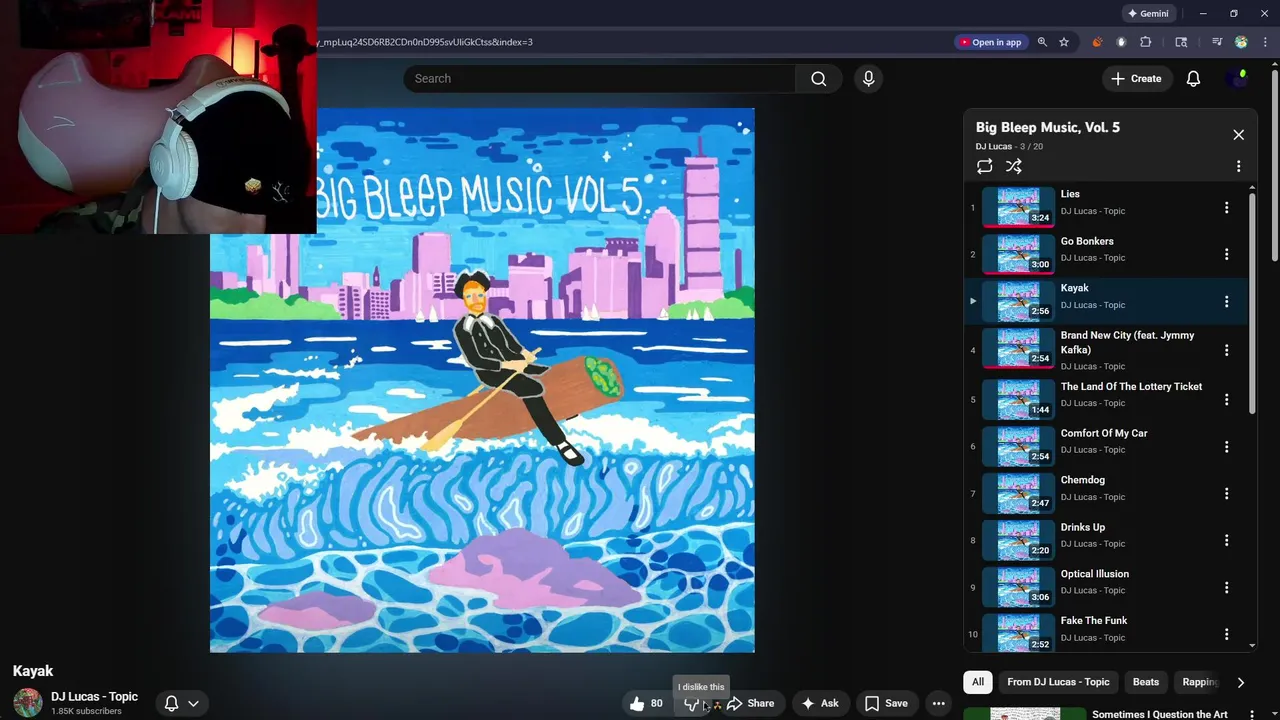Viewport: 1280px width, 720px height.
Task: Open options menu for Fake The Funk
Action: (x=1226, y=635)
